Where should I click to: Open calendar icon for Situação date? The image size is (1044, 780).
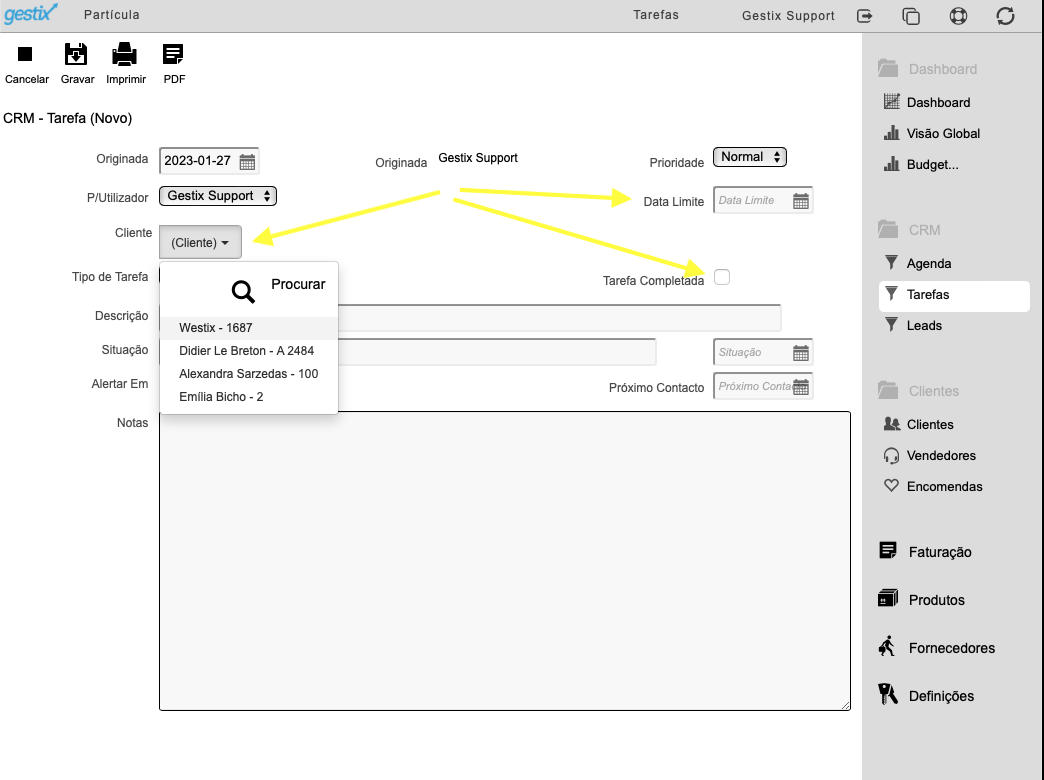pyautogui.click(x=801, y=353)
